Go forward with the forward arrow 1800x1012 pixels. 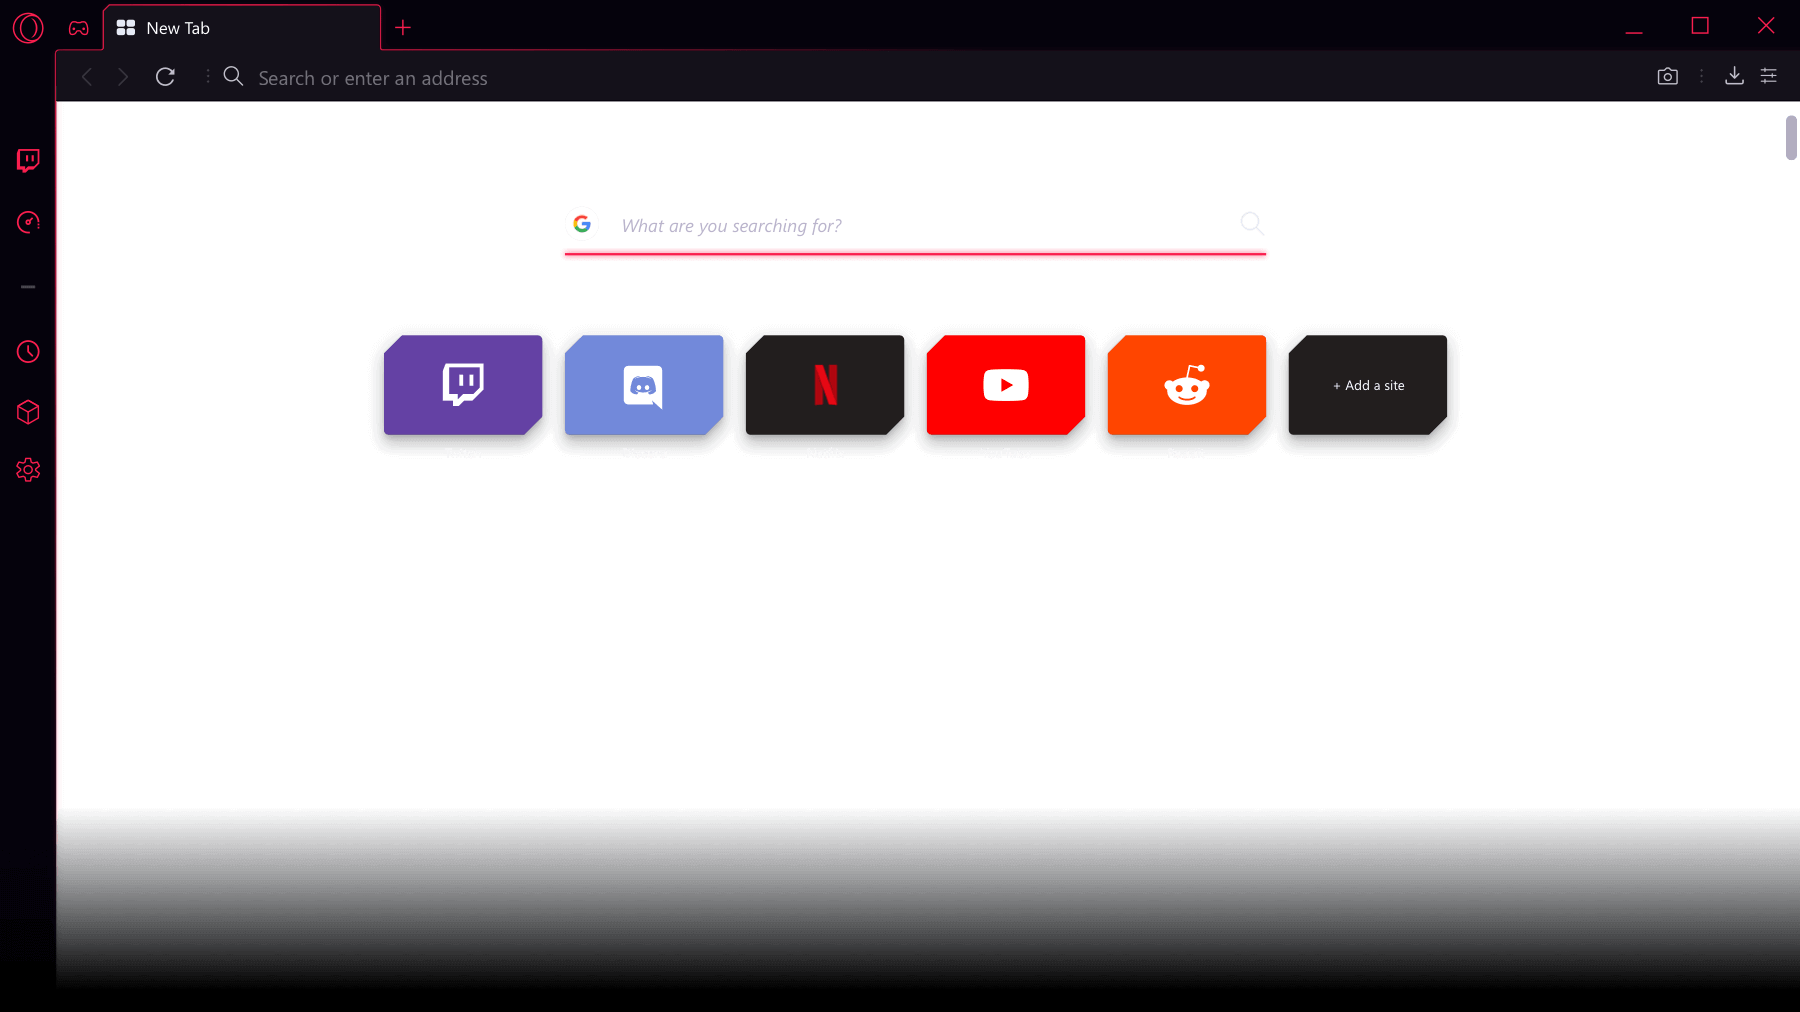(123, 77)
